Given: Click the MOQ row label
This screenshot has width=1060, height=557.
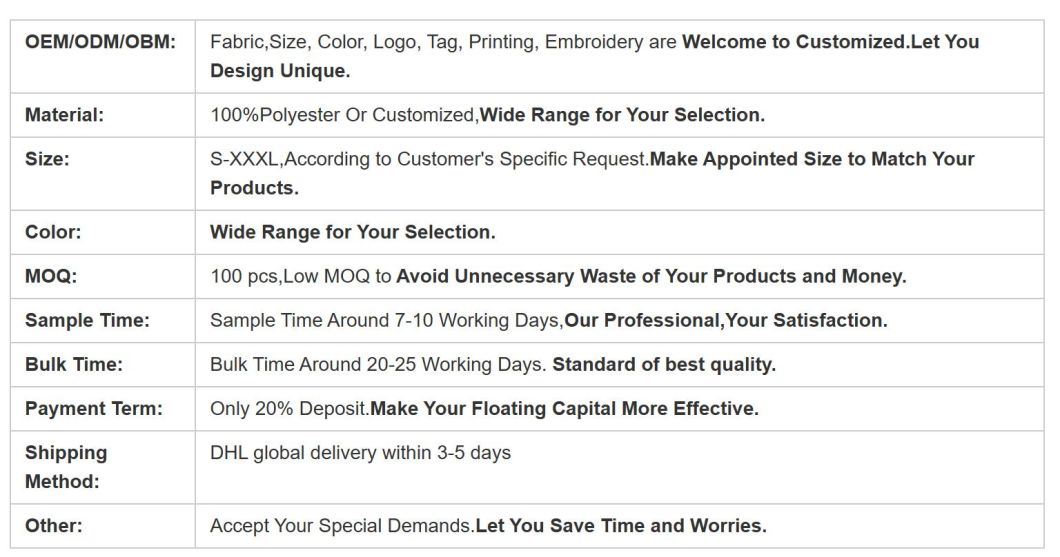Looking at the screenshot, I should pos(51,276).
